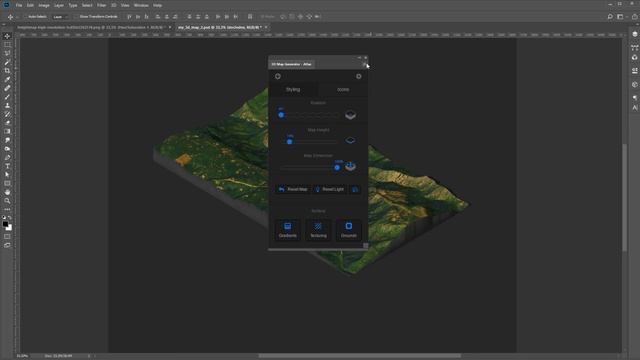
Task: Select the Pen tool
Action: pyautogui.click(x=7, y=158)
